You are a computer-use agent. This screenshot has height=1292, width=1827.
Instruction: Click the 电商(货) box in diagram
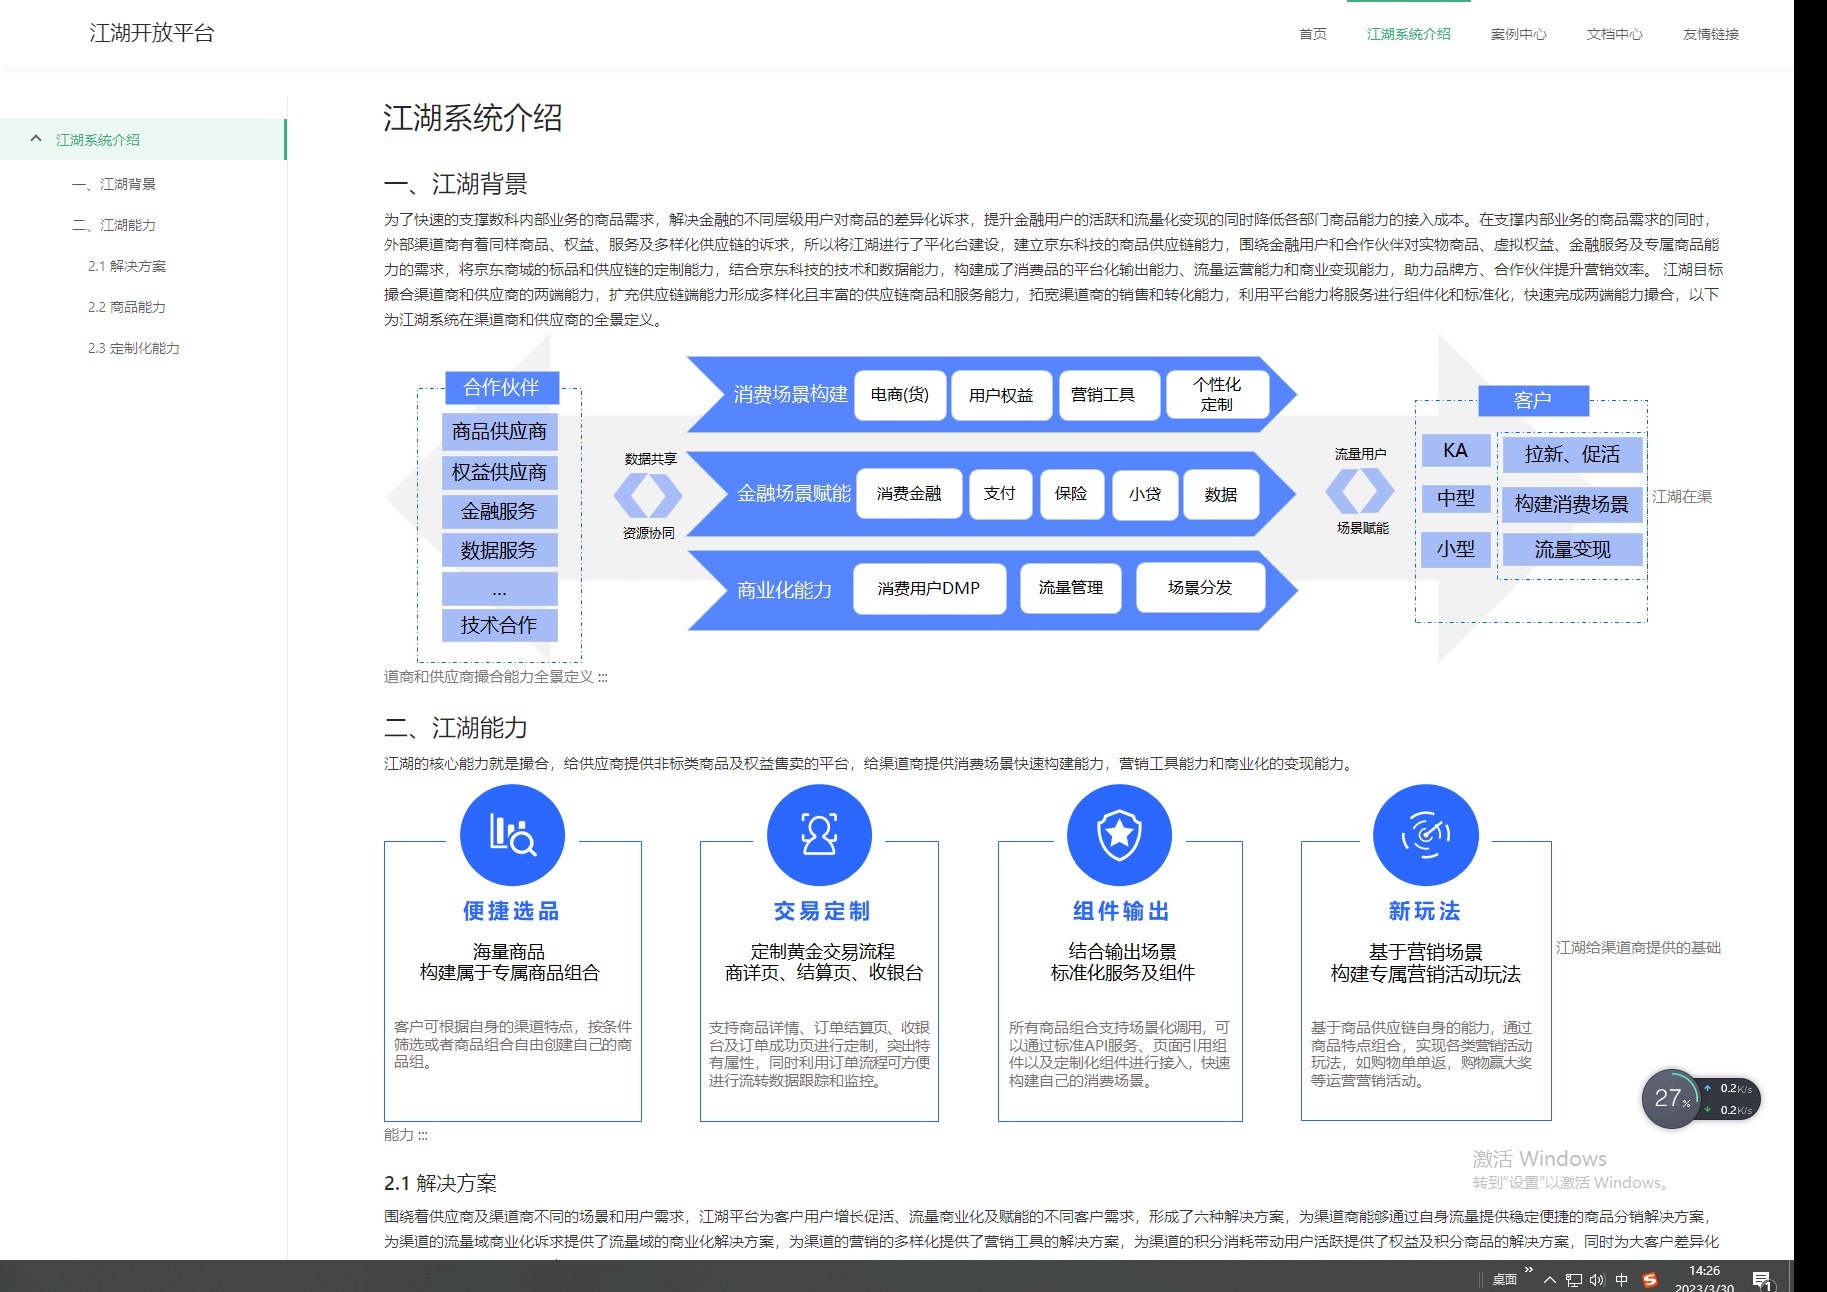pos(900,395)
